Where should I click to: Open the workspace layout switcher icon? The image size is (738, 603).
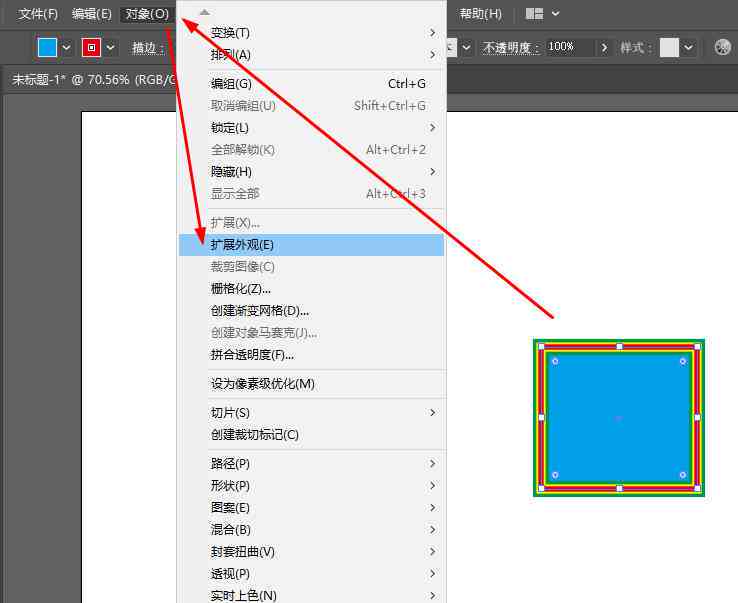point(534,14)
